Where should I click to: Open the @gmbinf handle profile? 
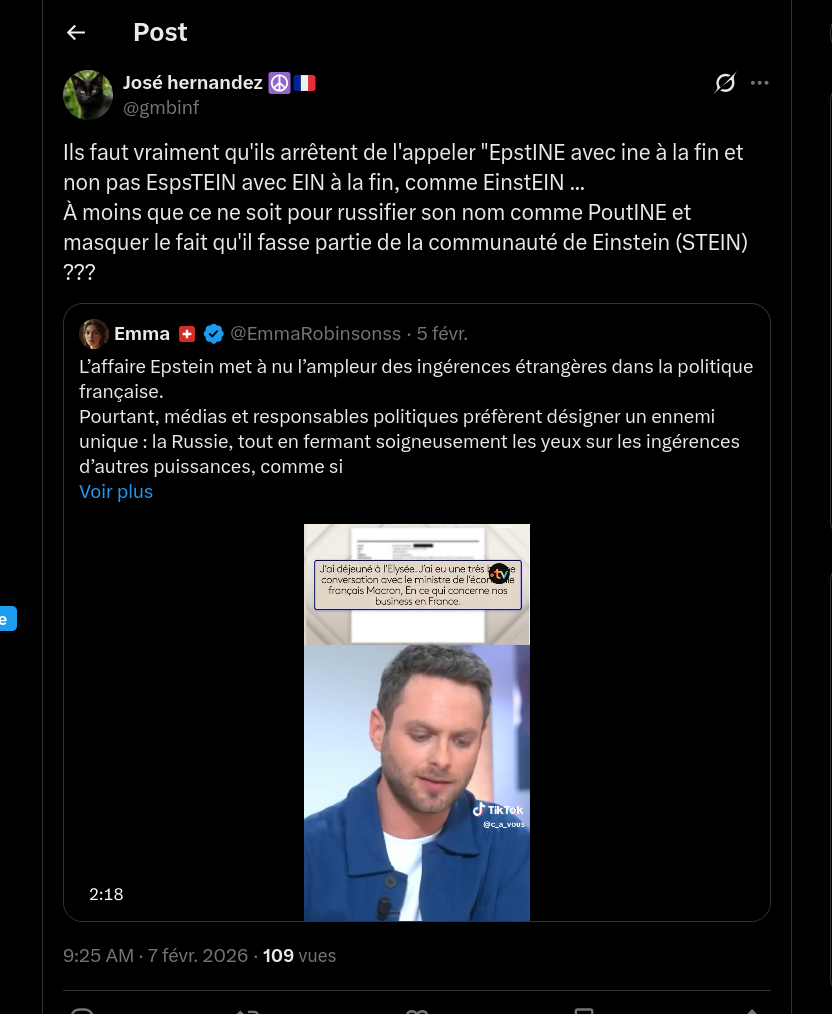pos(161,107)
